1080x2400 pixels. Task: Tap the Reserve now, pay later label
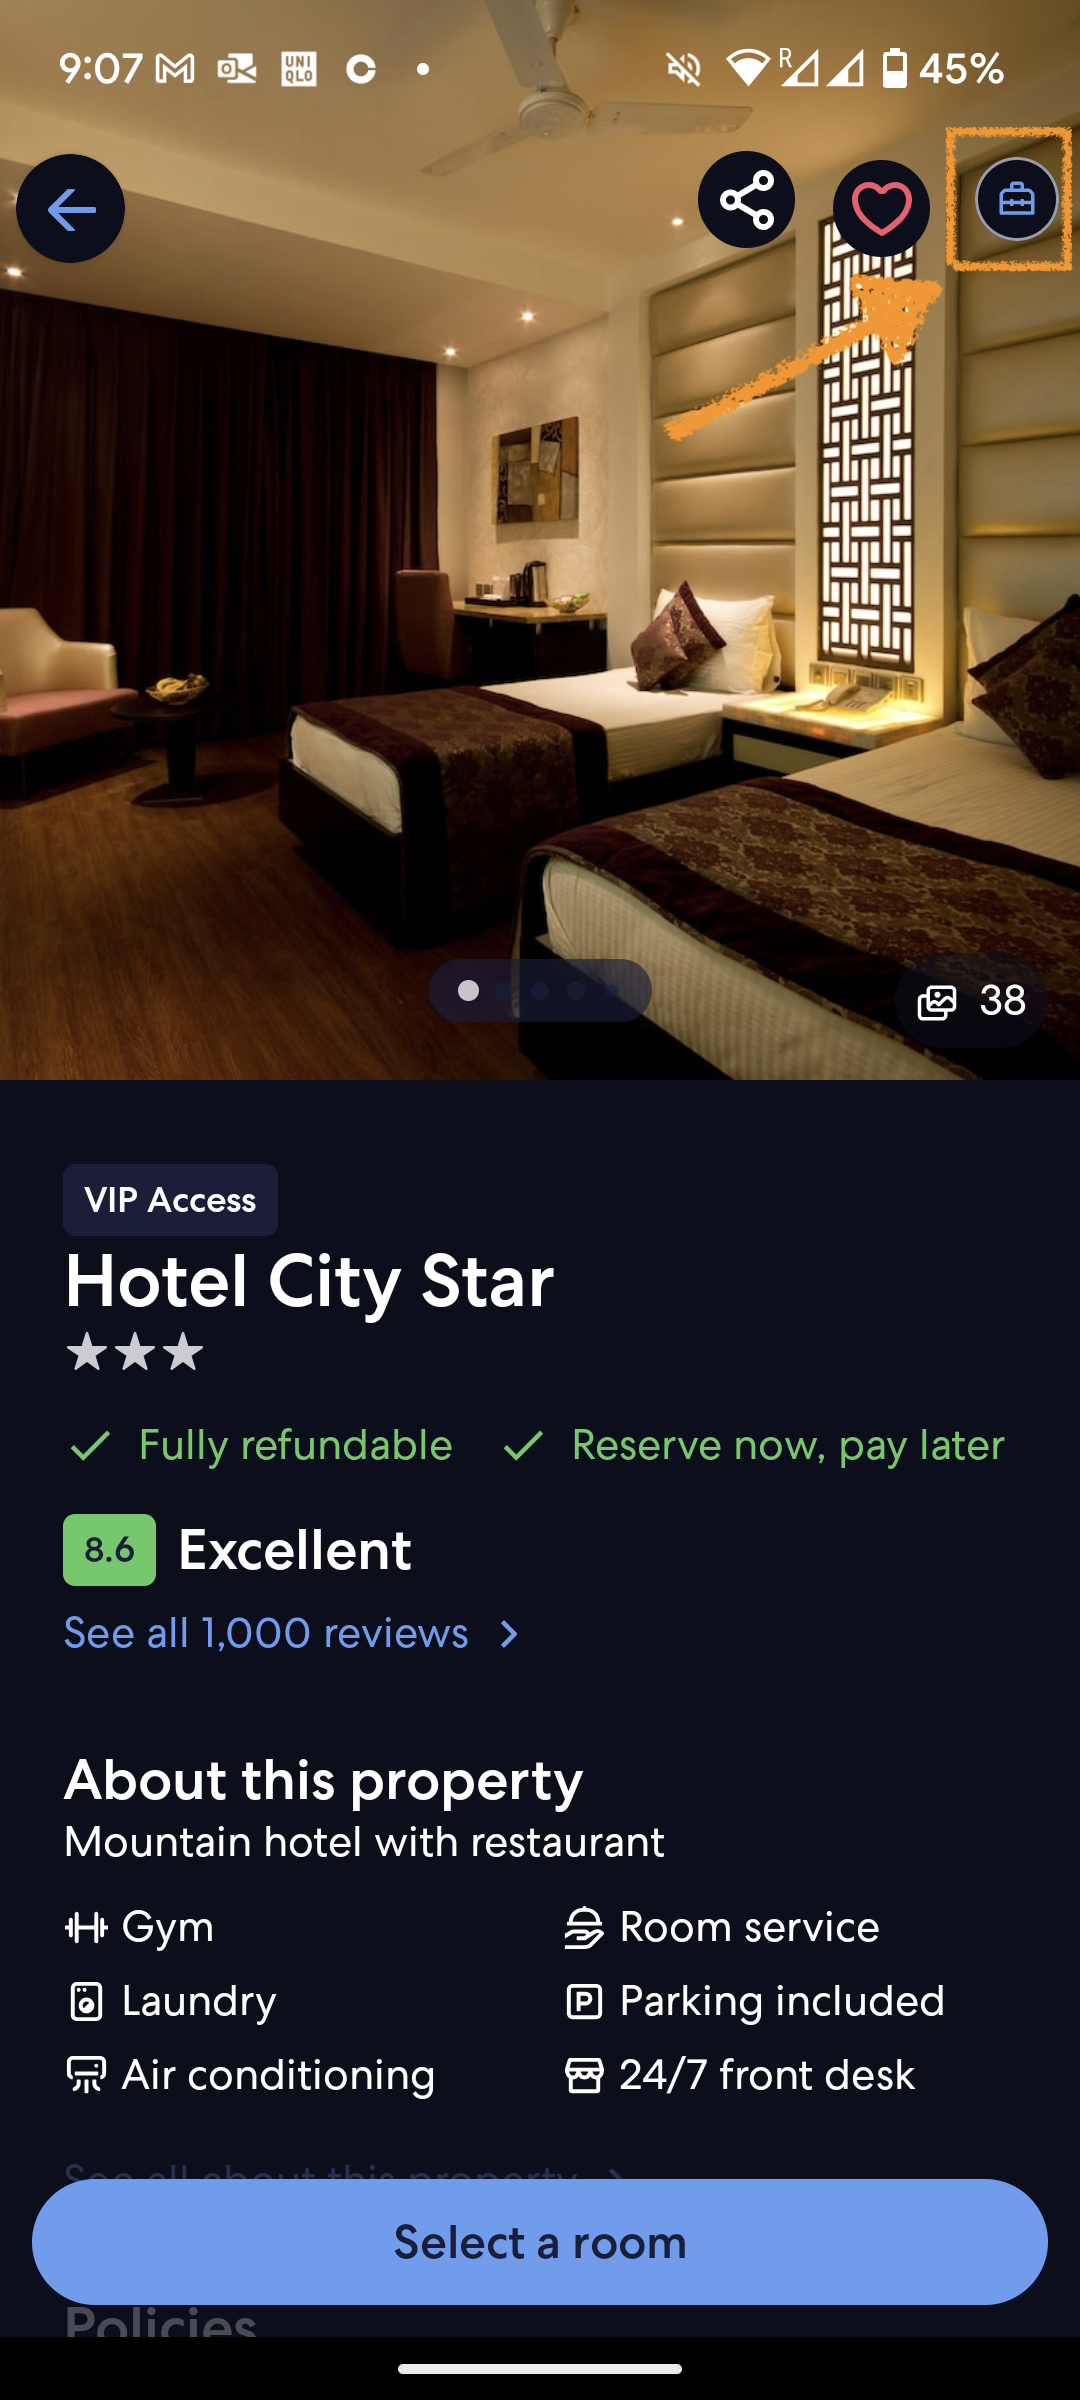[x=753, y=1445]
